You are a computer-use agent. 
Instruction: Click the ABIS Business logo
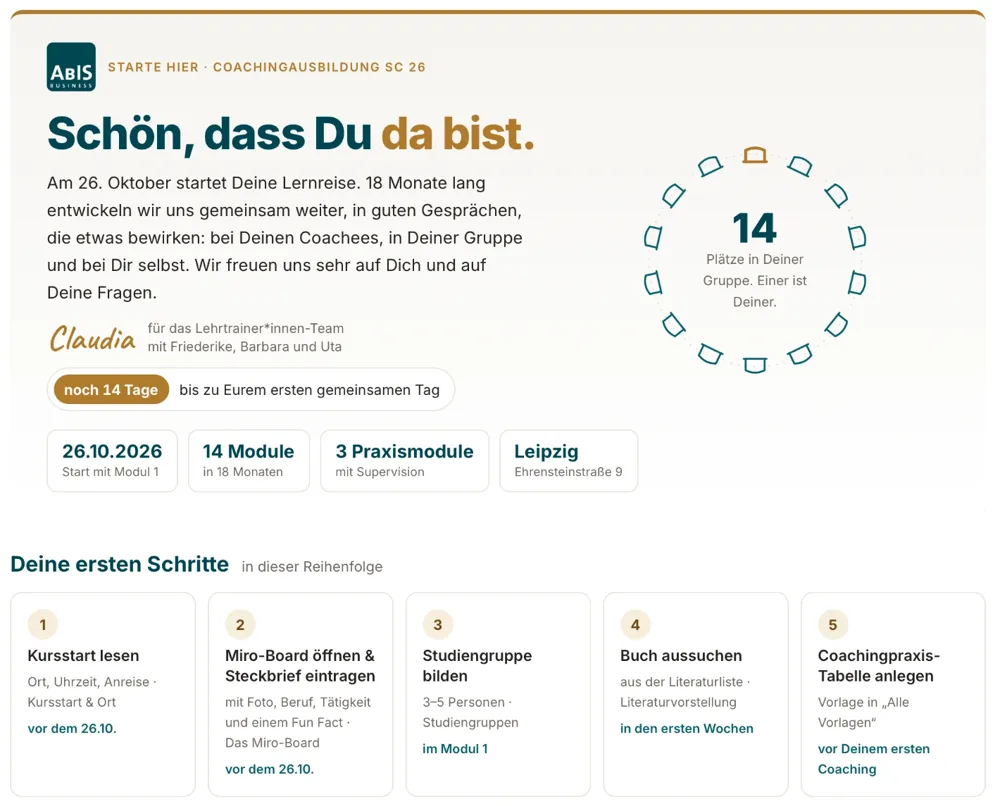(71, 67)
